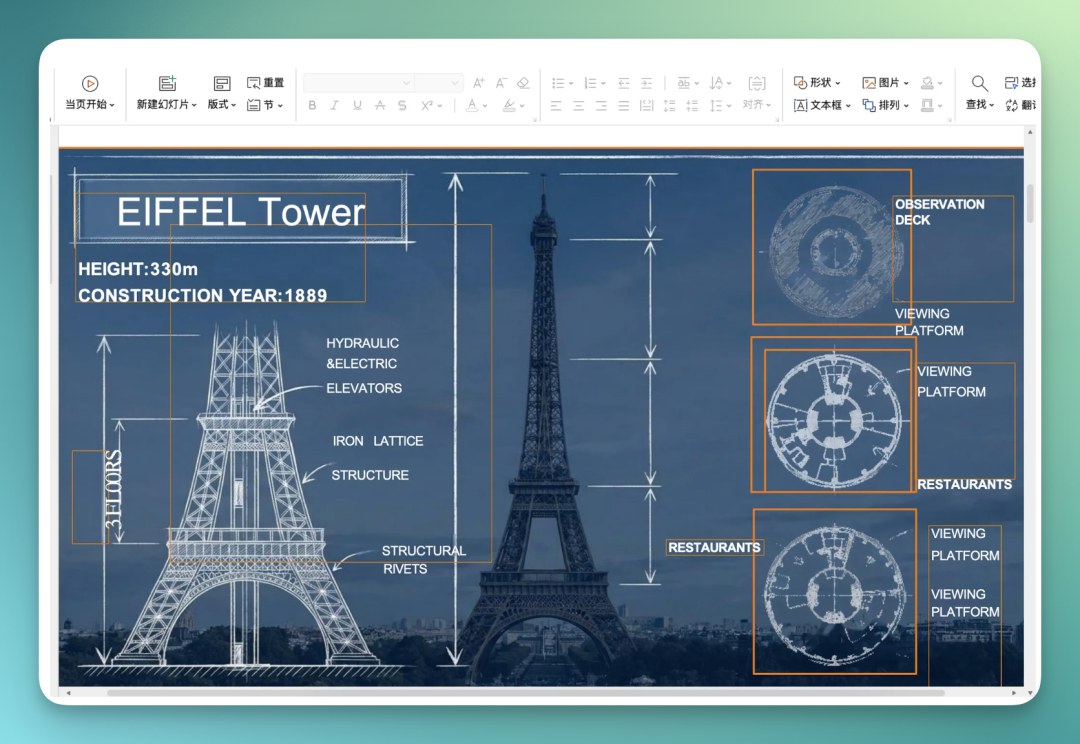1080x744 pixels.
Task: Expand the Shapes (形状) dropdown
Action: coord(818,83)
